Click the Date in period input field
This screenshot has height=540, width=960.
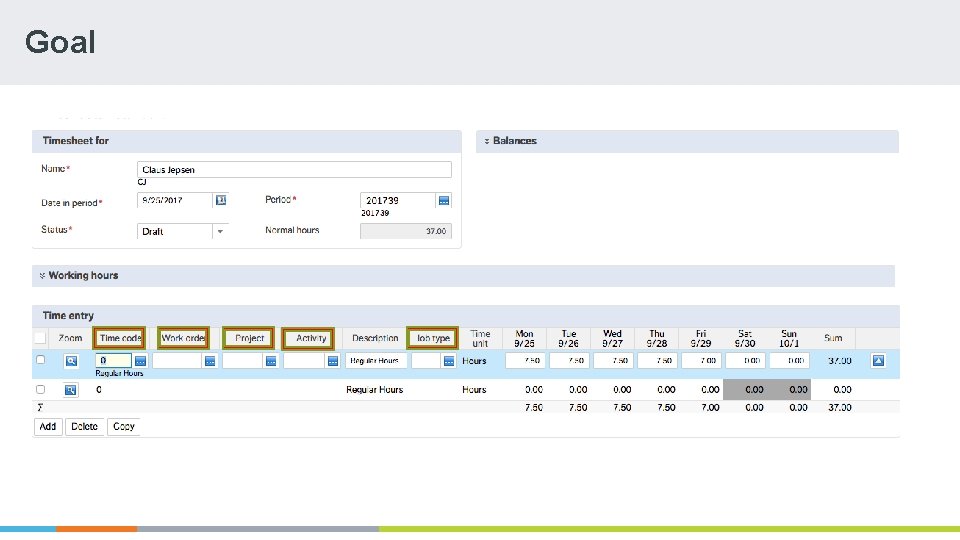point(174,200)
